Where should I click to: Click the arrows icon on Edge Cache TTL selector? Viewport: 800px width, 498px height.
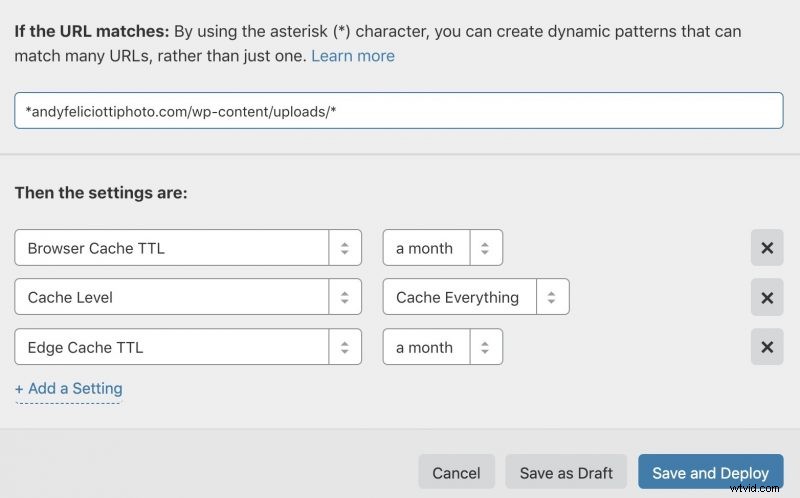click(345, 347)
